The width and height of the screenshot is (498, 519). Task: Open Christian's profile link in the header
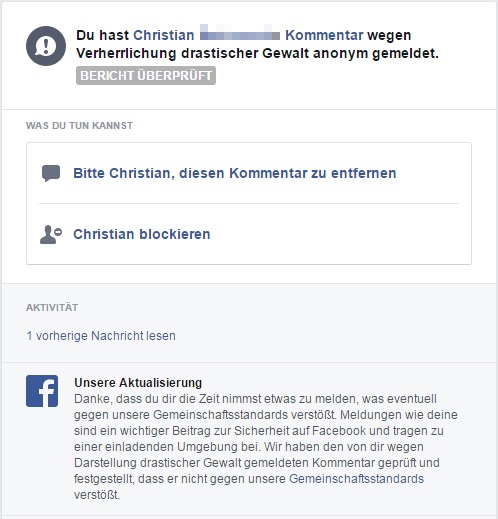164,35
